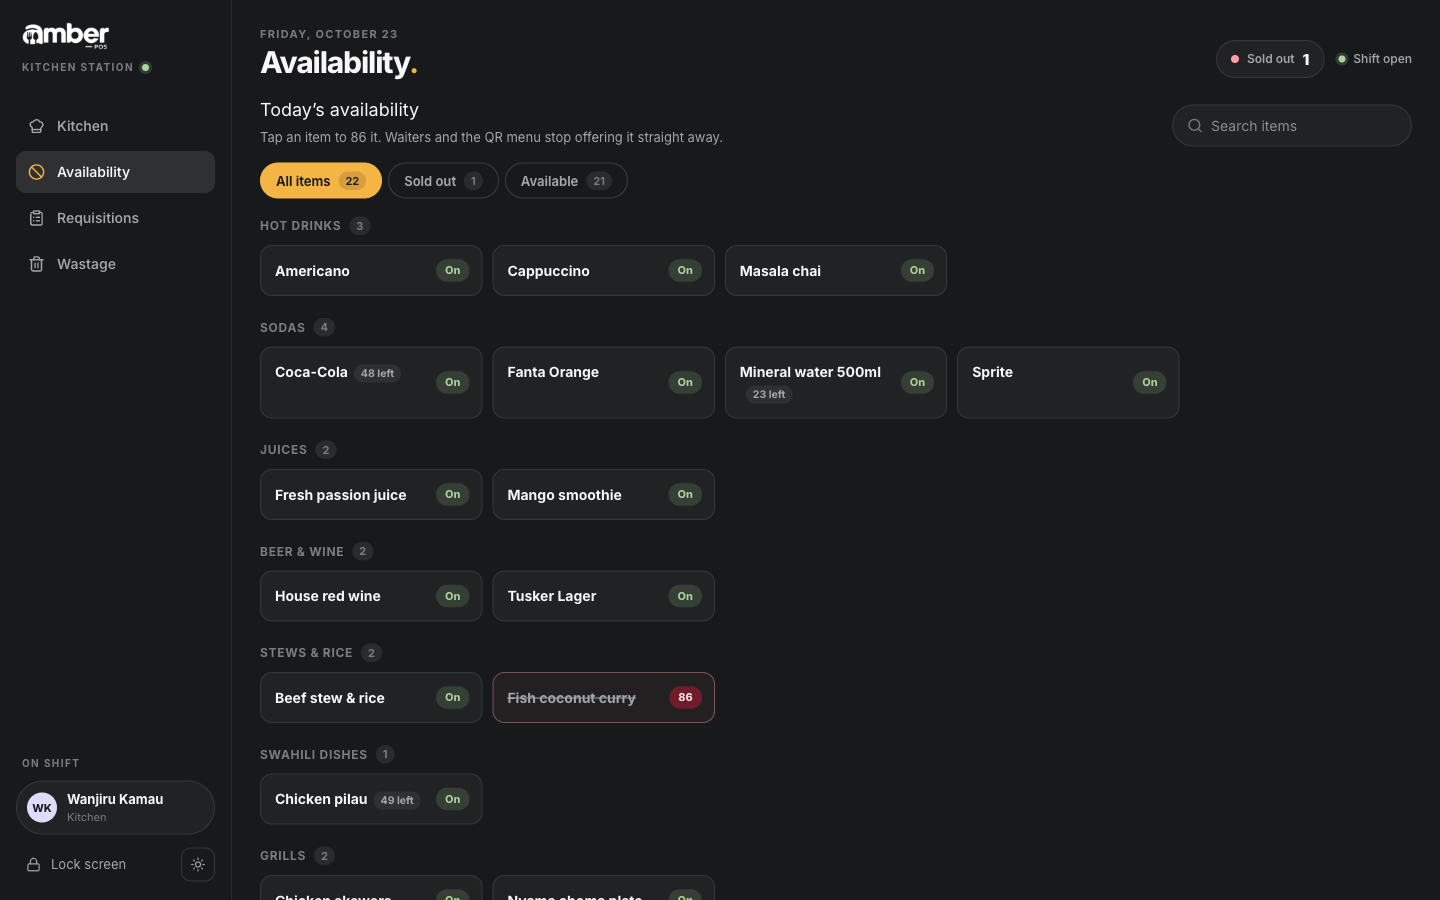The image size is (1440, 900).
Task: Click the lock icon beside Lock screen
Action: coord(33,865)
